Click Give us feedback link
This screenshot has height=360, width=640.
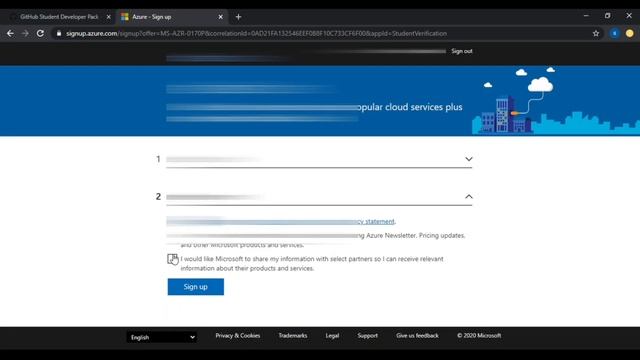pos(417,336)
